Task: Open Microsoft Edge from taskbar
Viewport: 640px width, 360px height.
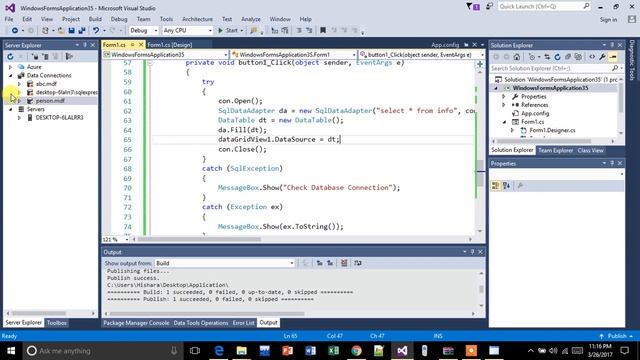Action: coord(219,351)
